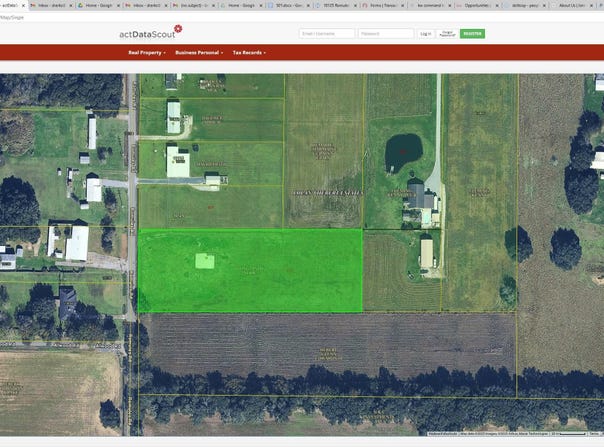Viewport: 604px width, 447px height.
Task: Click the actDataScout logo
Action: [x=151, y=32]
